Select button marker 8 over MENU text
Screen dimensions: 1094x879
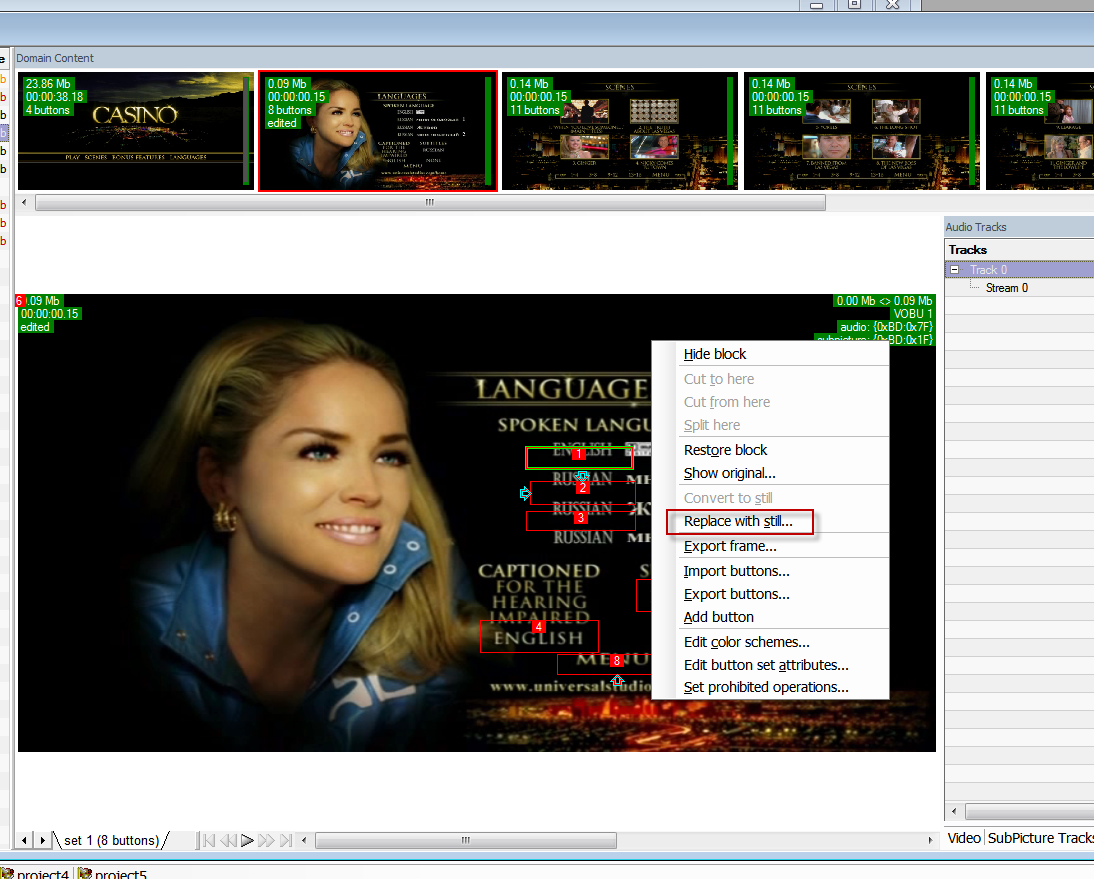[x=616, y=660]
